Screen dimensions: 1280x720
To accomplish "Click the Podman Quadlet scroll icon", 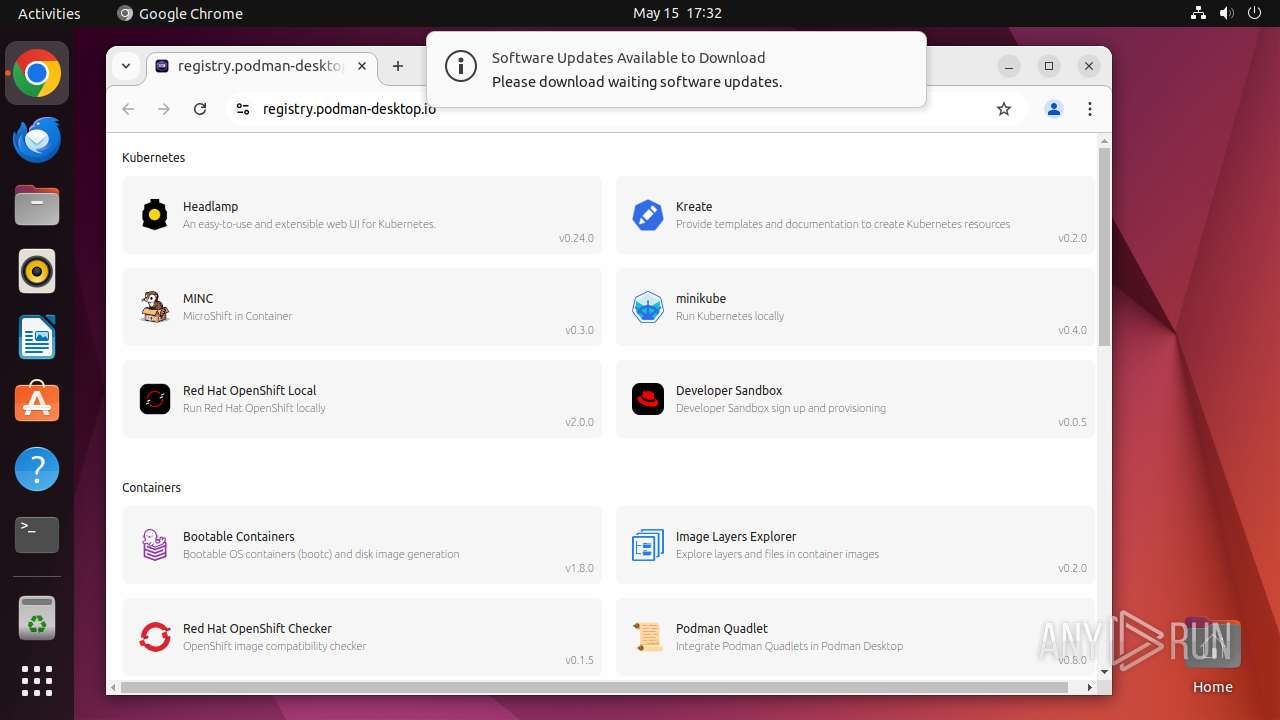I will (648, 637).
